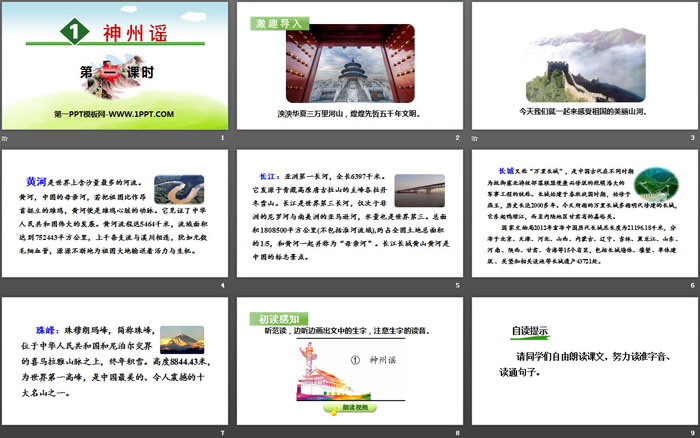Click the transition star icon under slide 3
700x438 pixels.
coord(475,138)
